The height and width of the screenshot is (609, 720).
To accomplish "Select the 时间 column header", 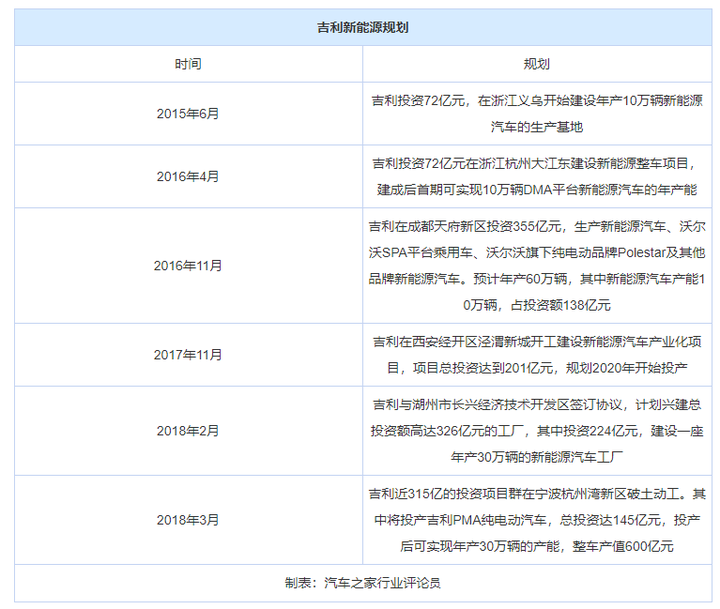I will point(188,64).
